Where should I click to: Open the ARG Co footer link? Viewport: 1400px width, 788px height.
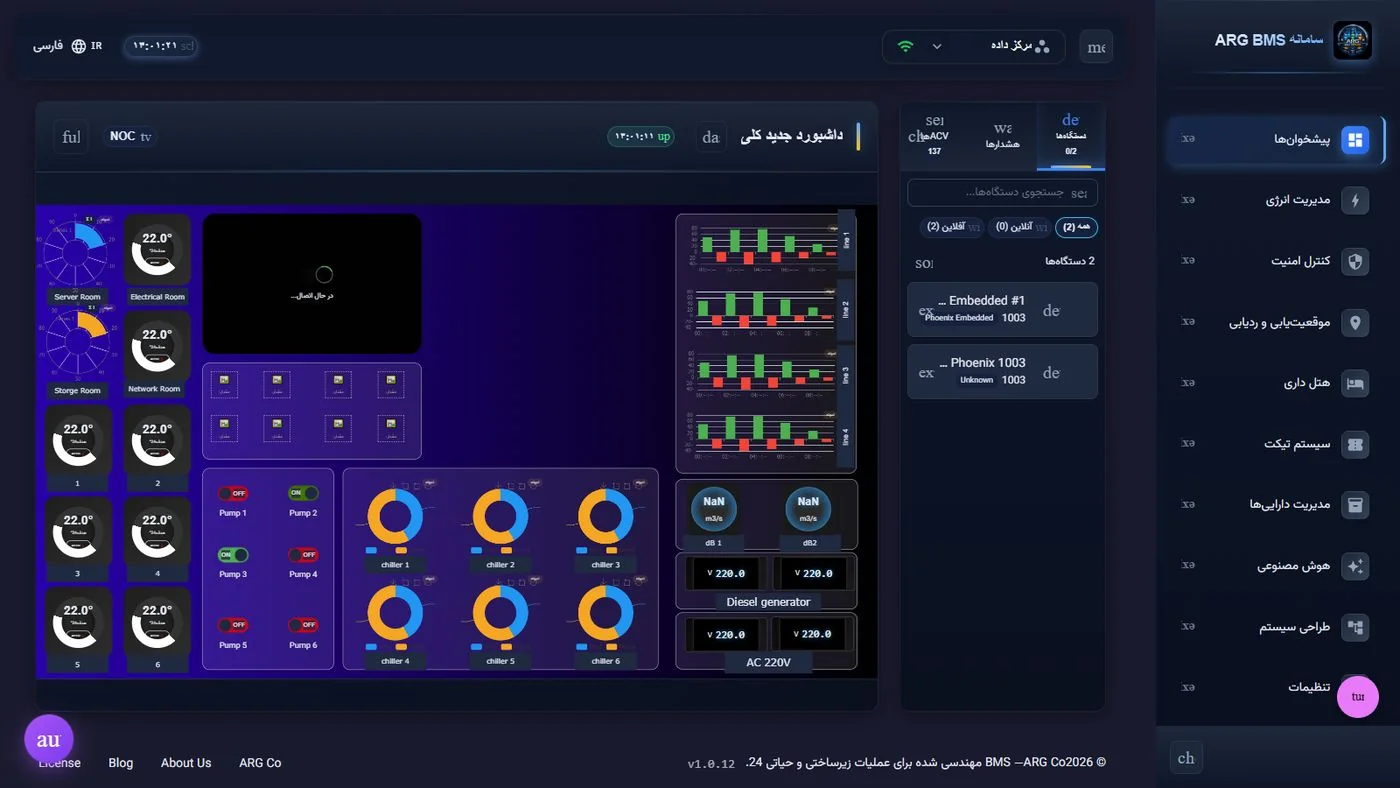pos(260,763)
